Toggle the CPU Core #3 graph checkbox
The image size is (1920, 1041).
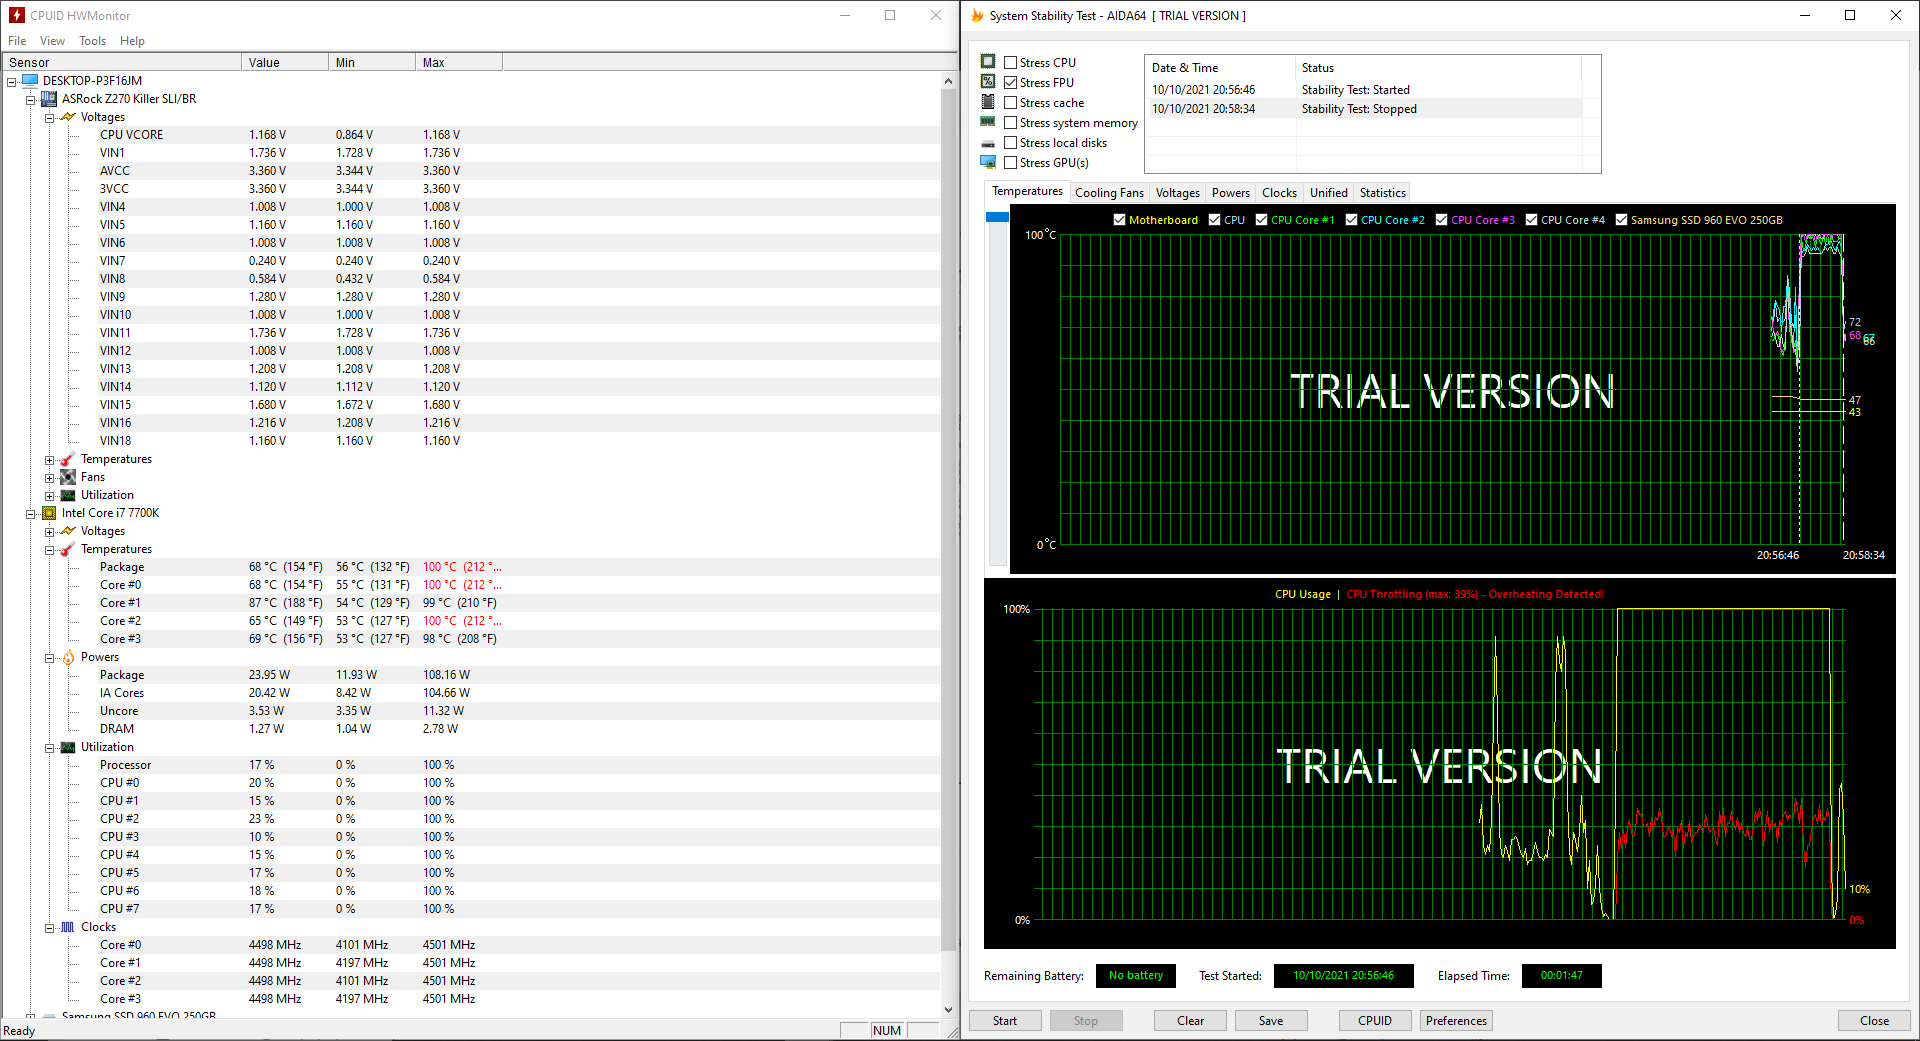[1441, 220]
